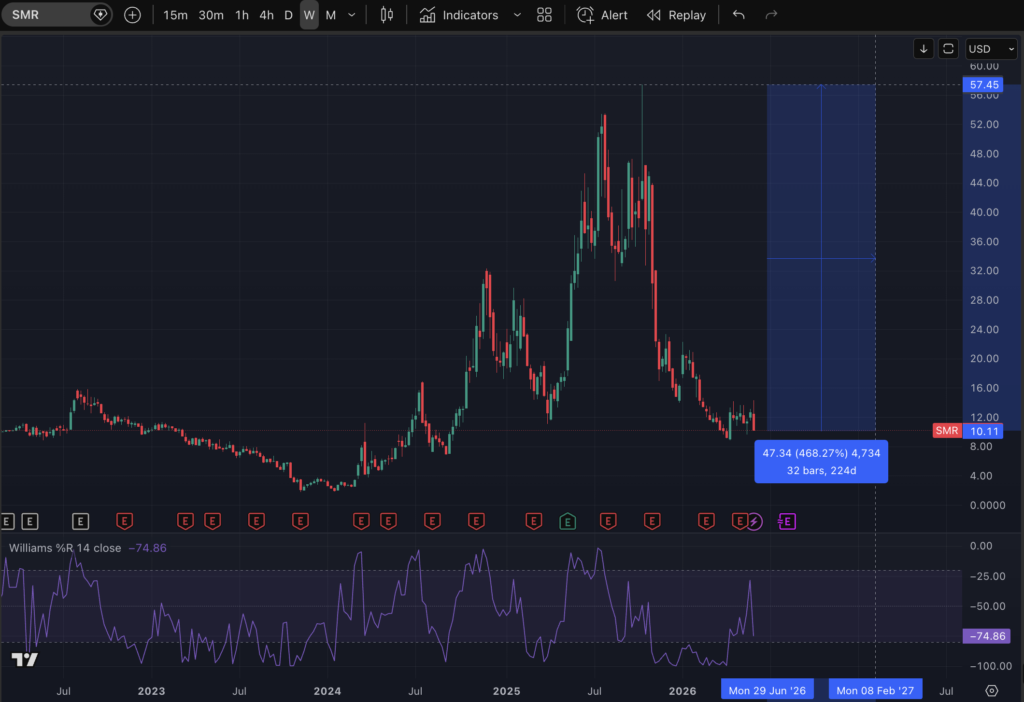
Task: Click 24.00 on the price scale
Action: pos(984,329)
